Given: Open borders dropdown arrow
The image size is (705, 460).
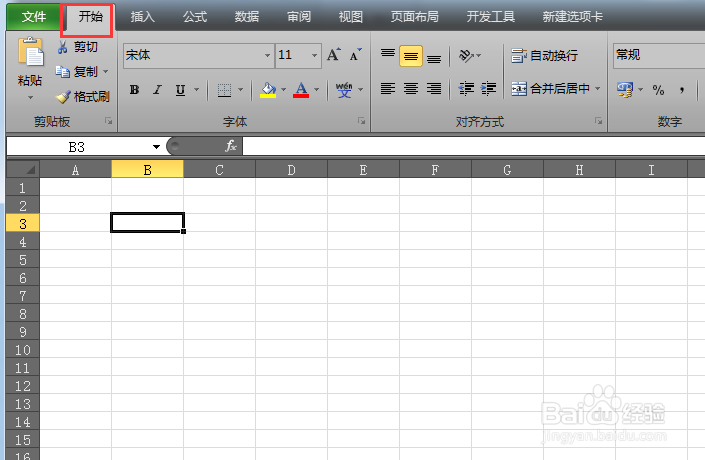Looking at the screenshot, I should coord(241,89).
